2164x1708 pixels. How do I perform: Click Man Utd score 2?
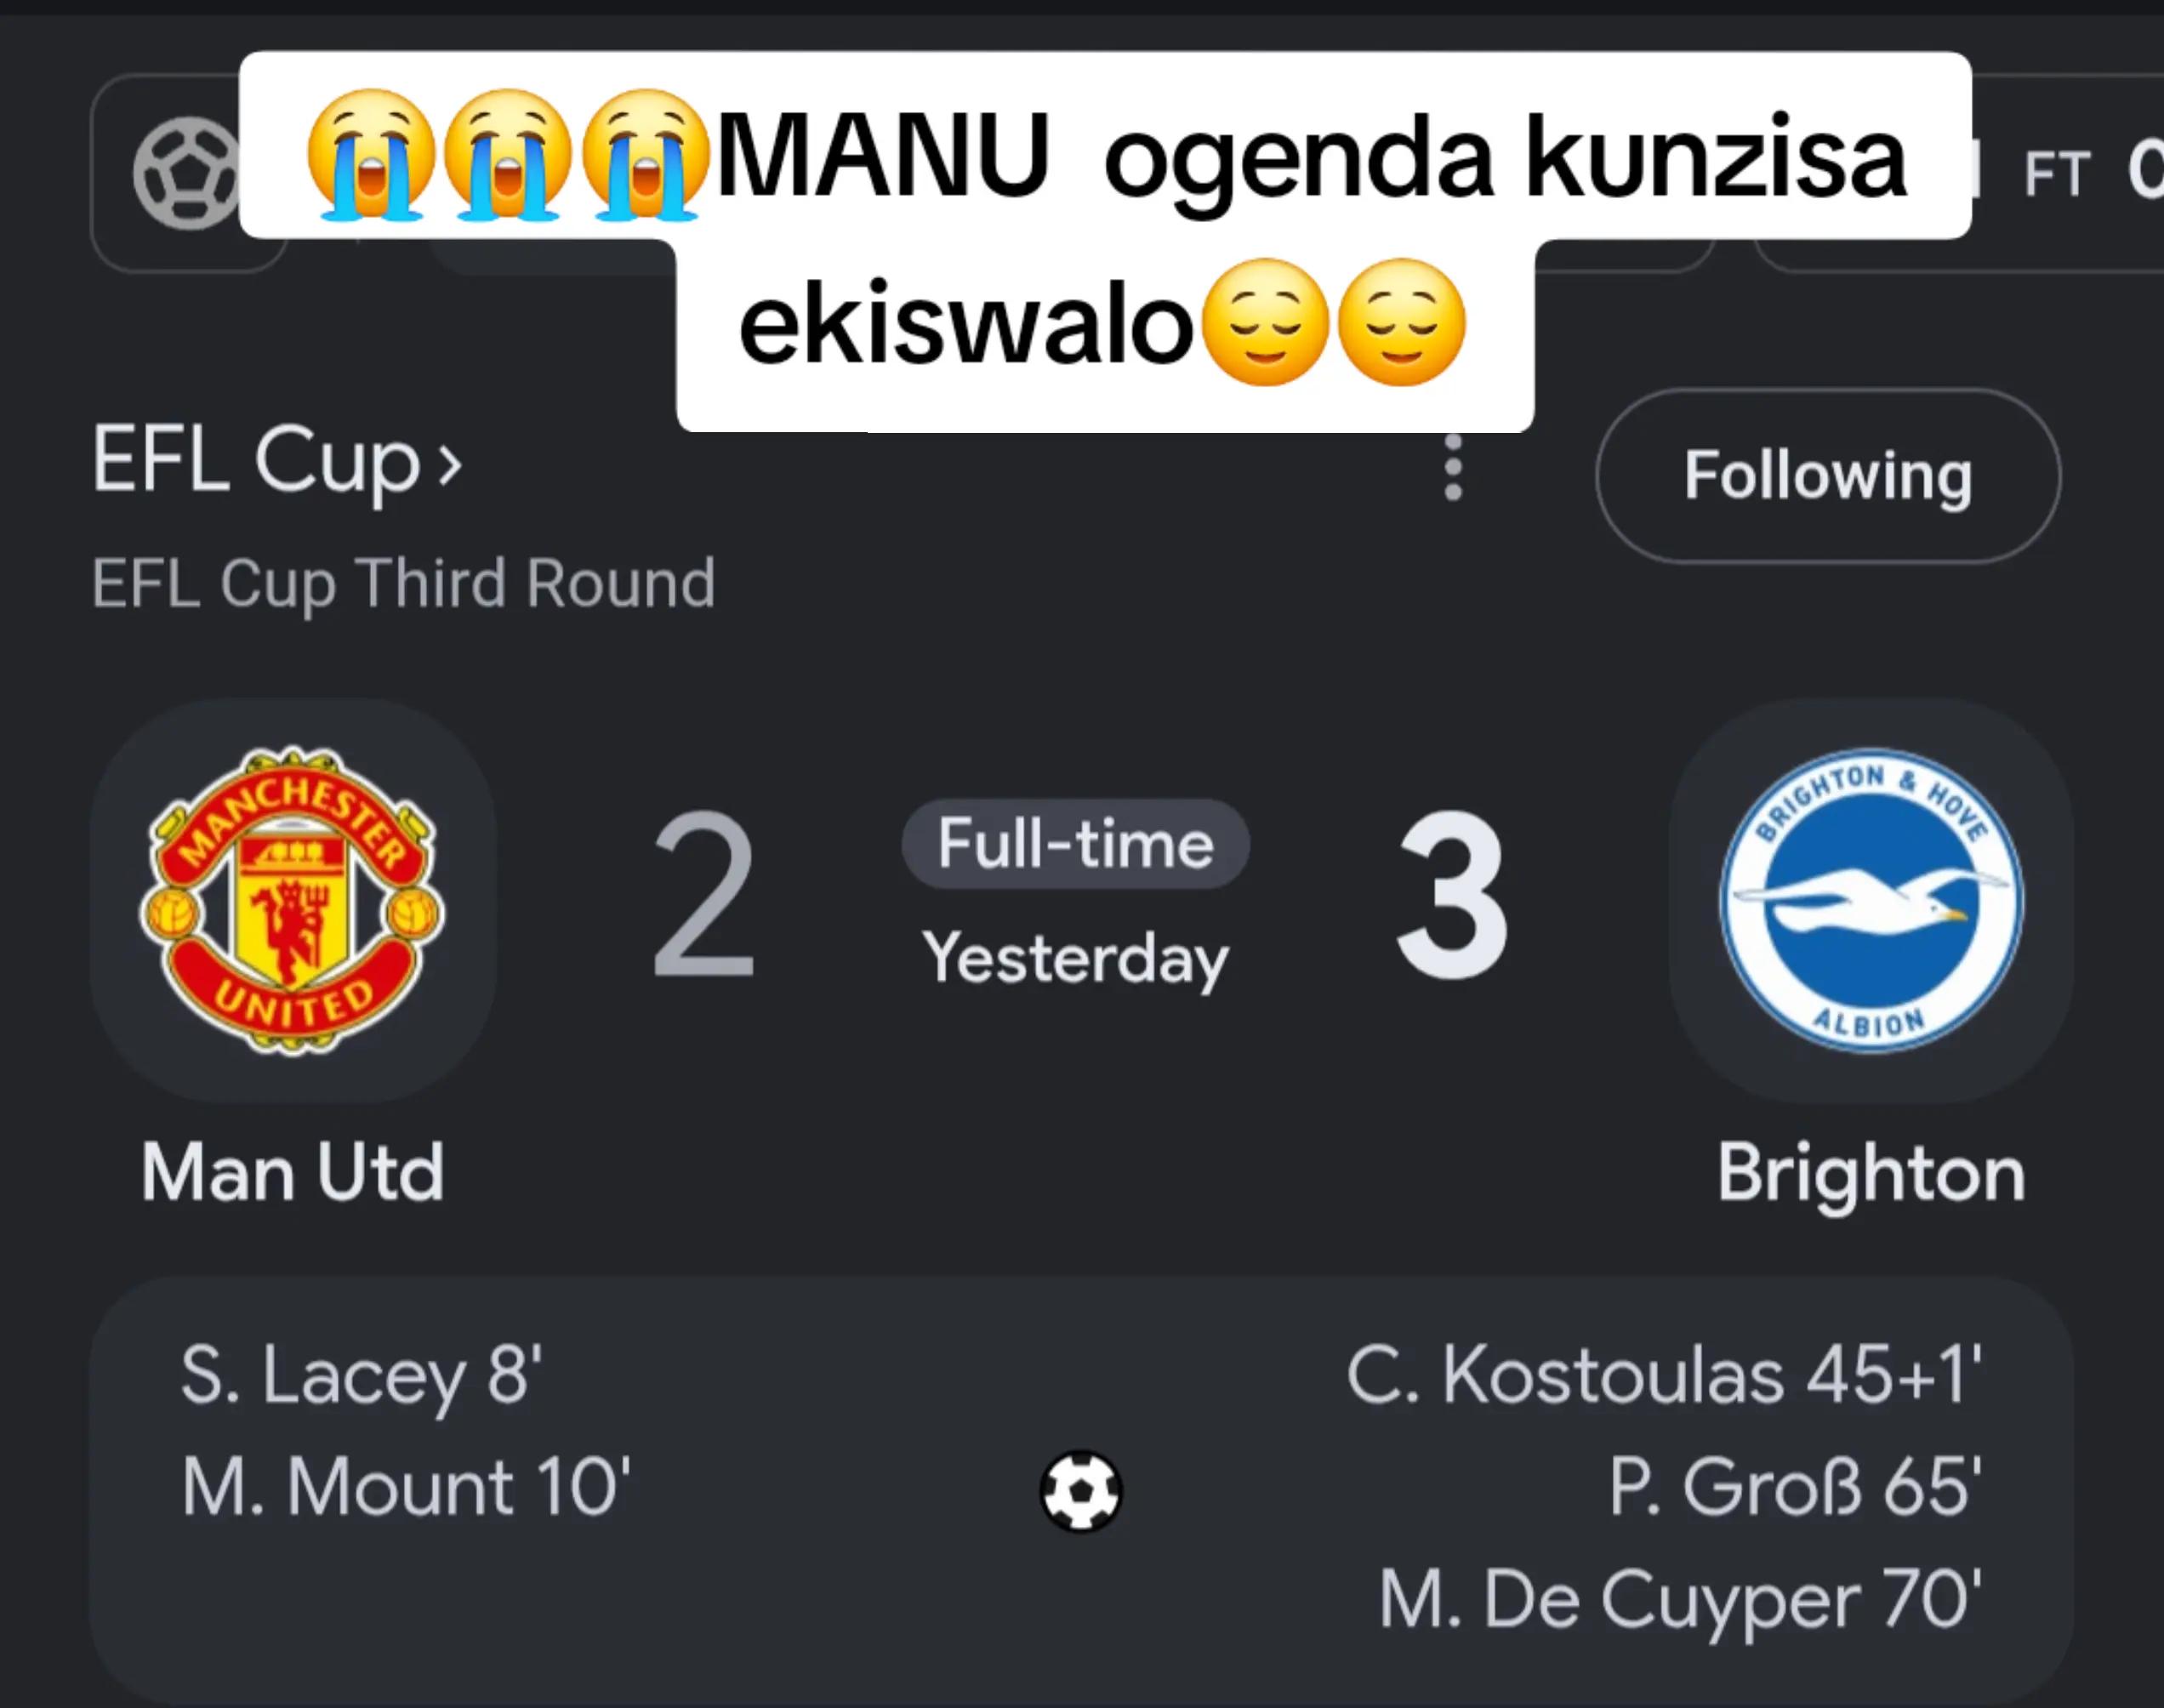coord(703,896)
